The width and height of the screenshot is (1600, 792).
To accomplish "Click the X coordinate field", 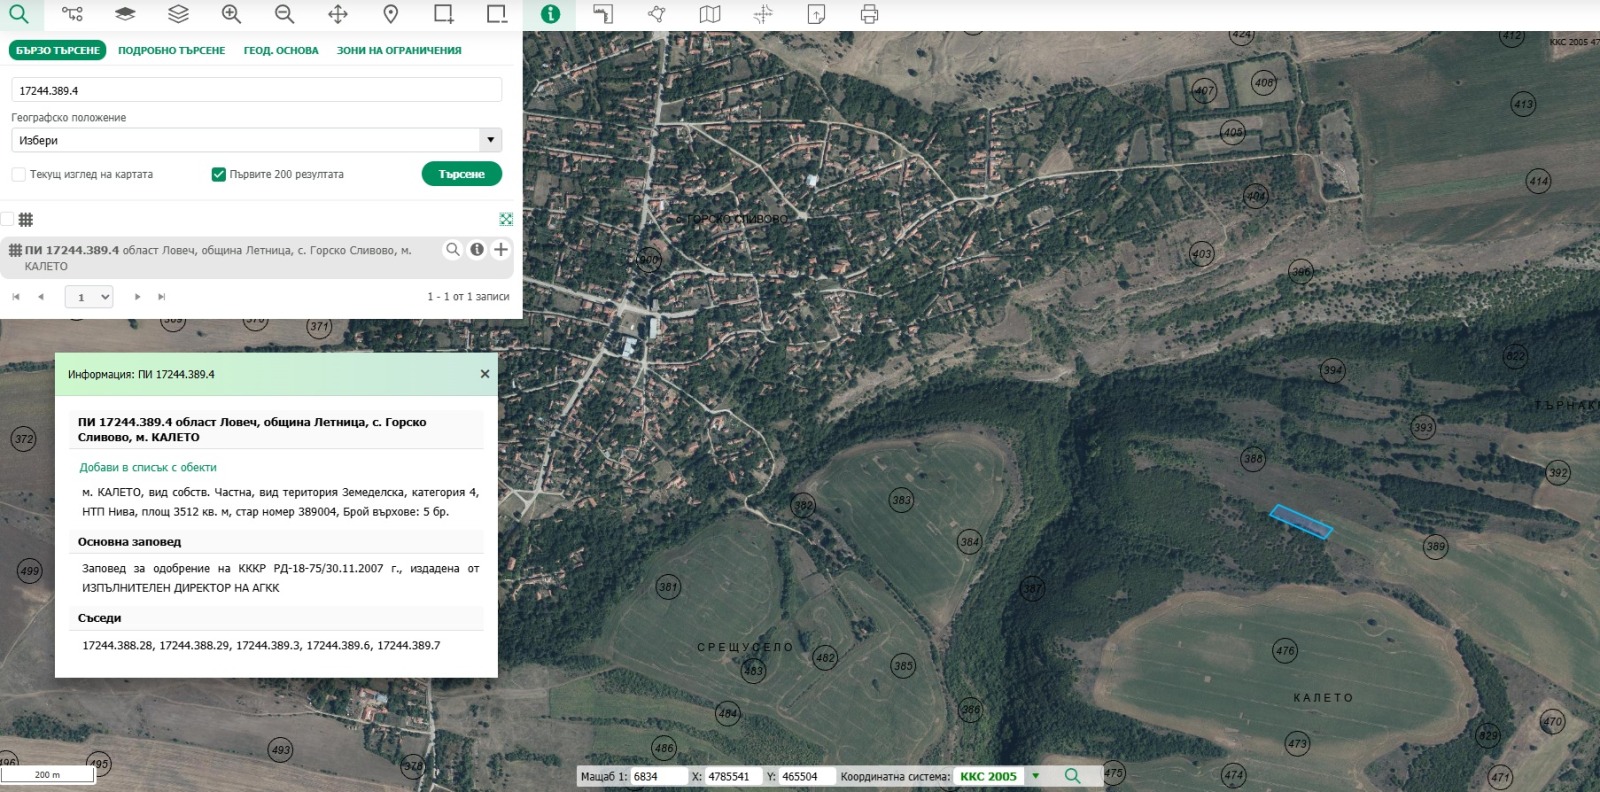I will 734,776.
